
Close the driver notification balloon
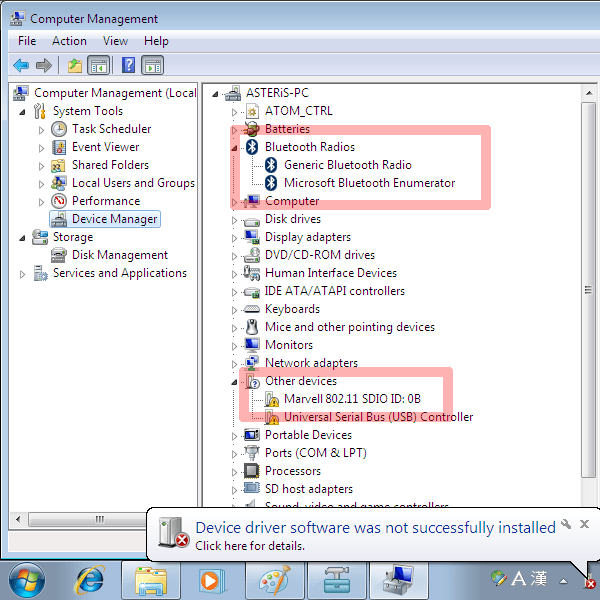click(585, 524)
